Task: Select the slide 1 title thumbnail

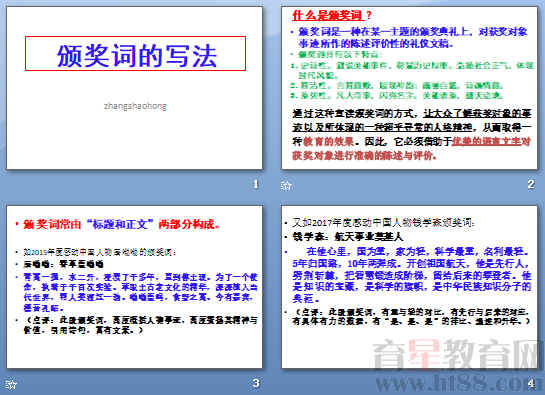Action: click(135, 88)
